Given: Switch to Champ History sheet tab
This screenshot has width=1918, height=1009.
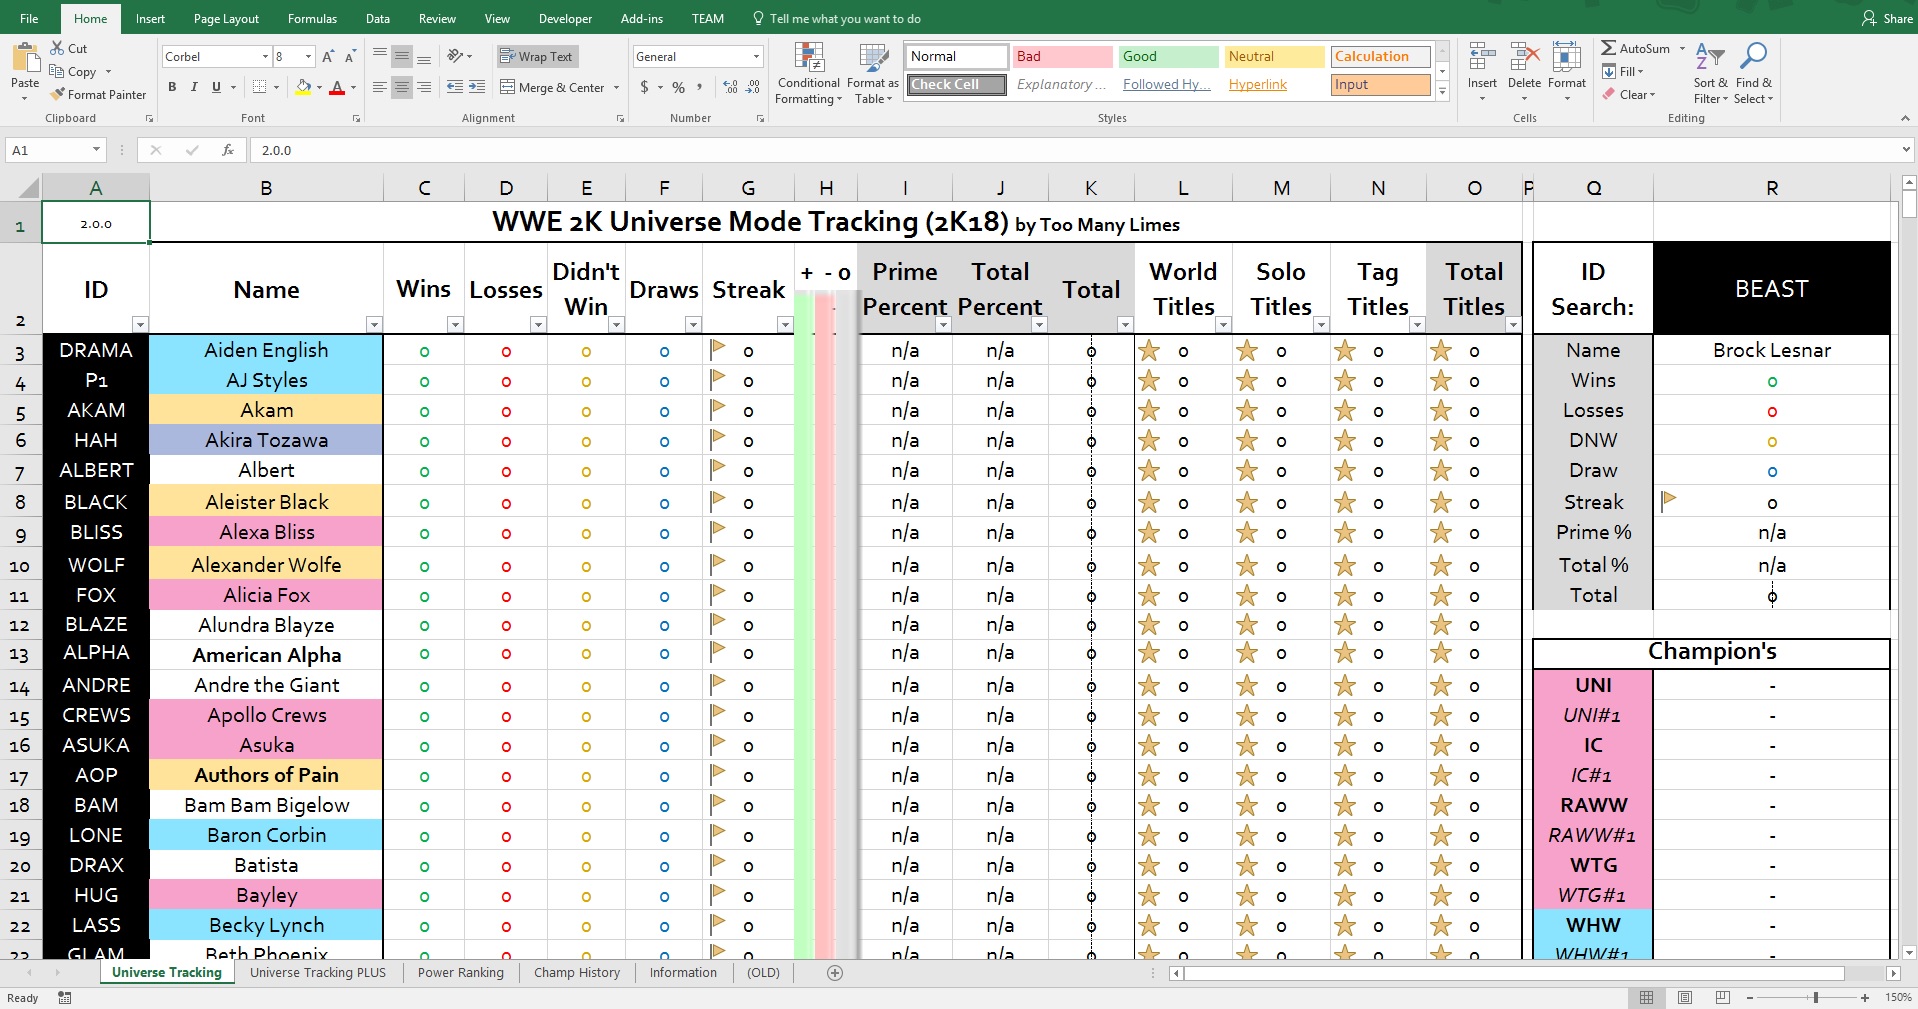Looking at the screenshot, I should pyautogui.click(x=577, y=972).
